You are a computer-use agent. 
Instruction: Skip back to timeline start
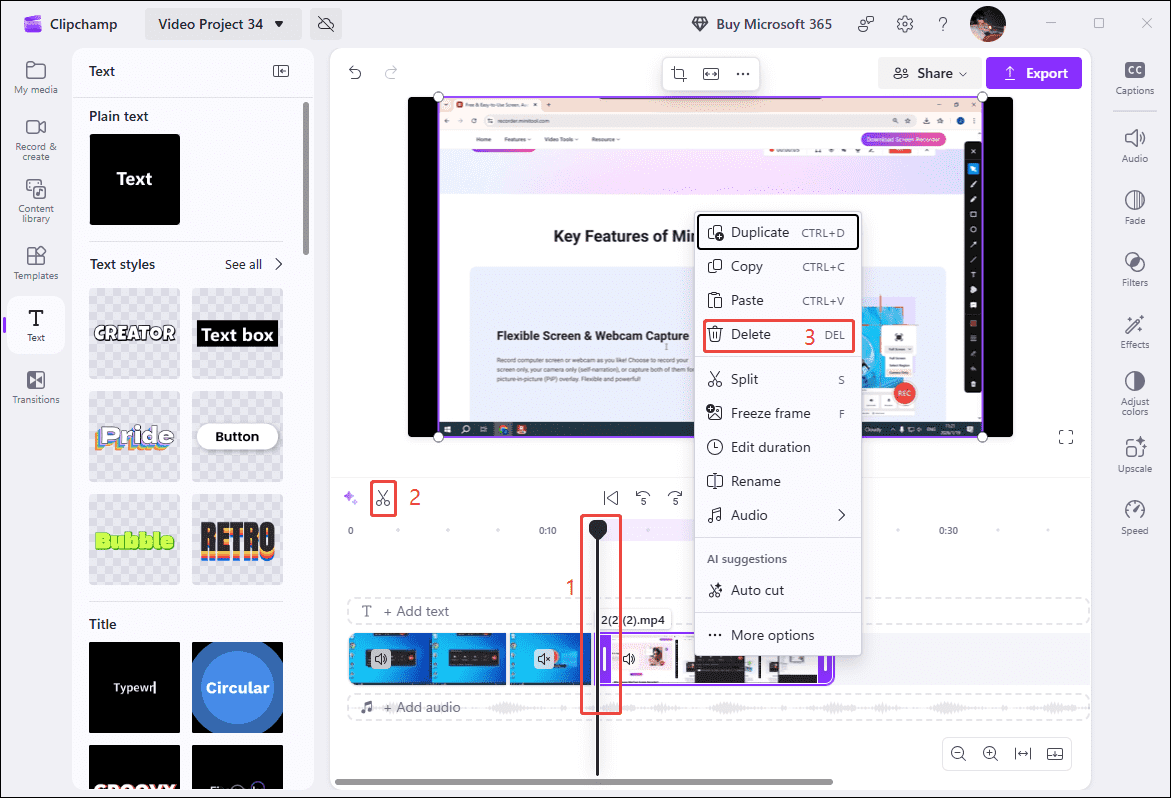(610, 498)
